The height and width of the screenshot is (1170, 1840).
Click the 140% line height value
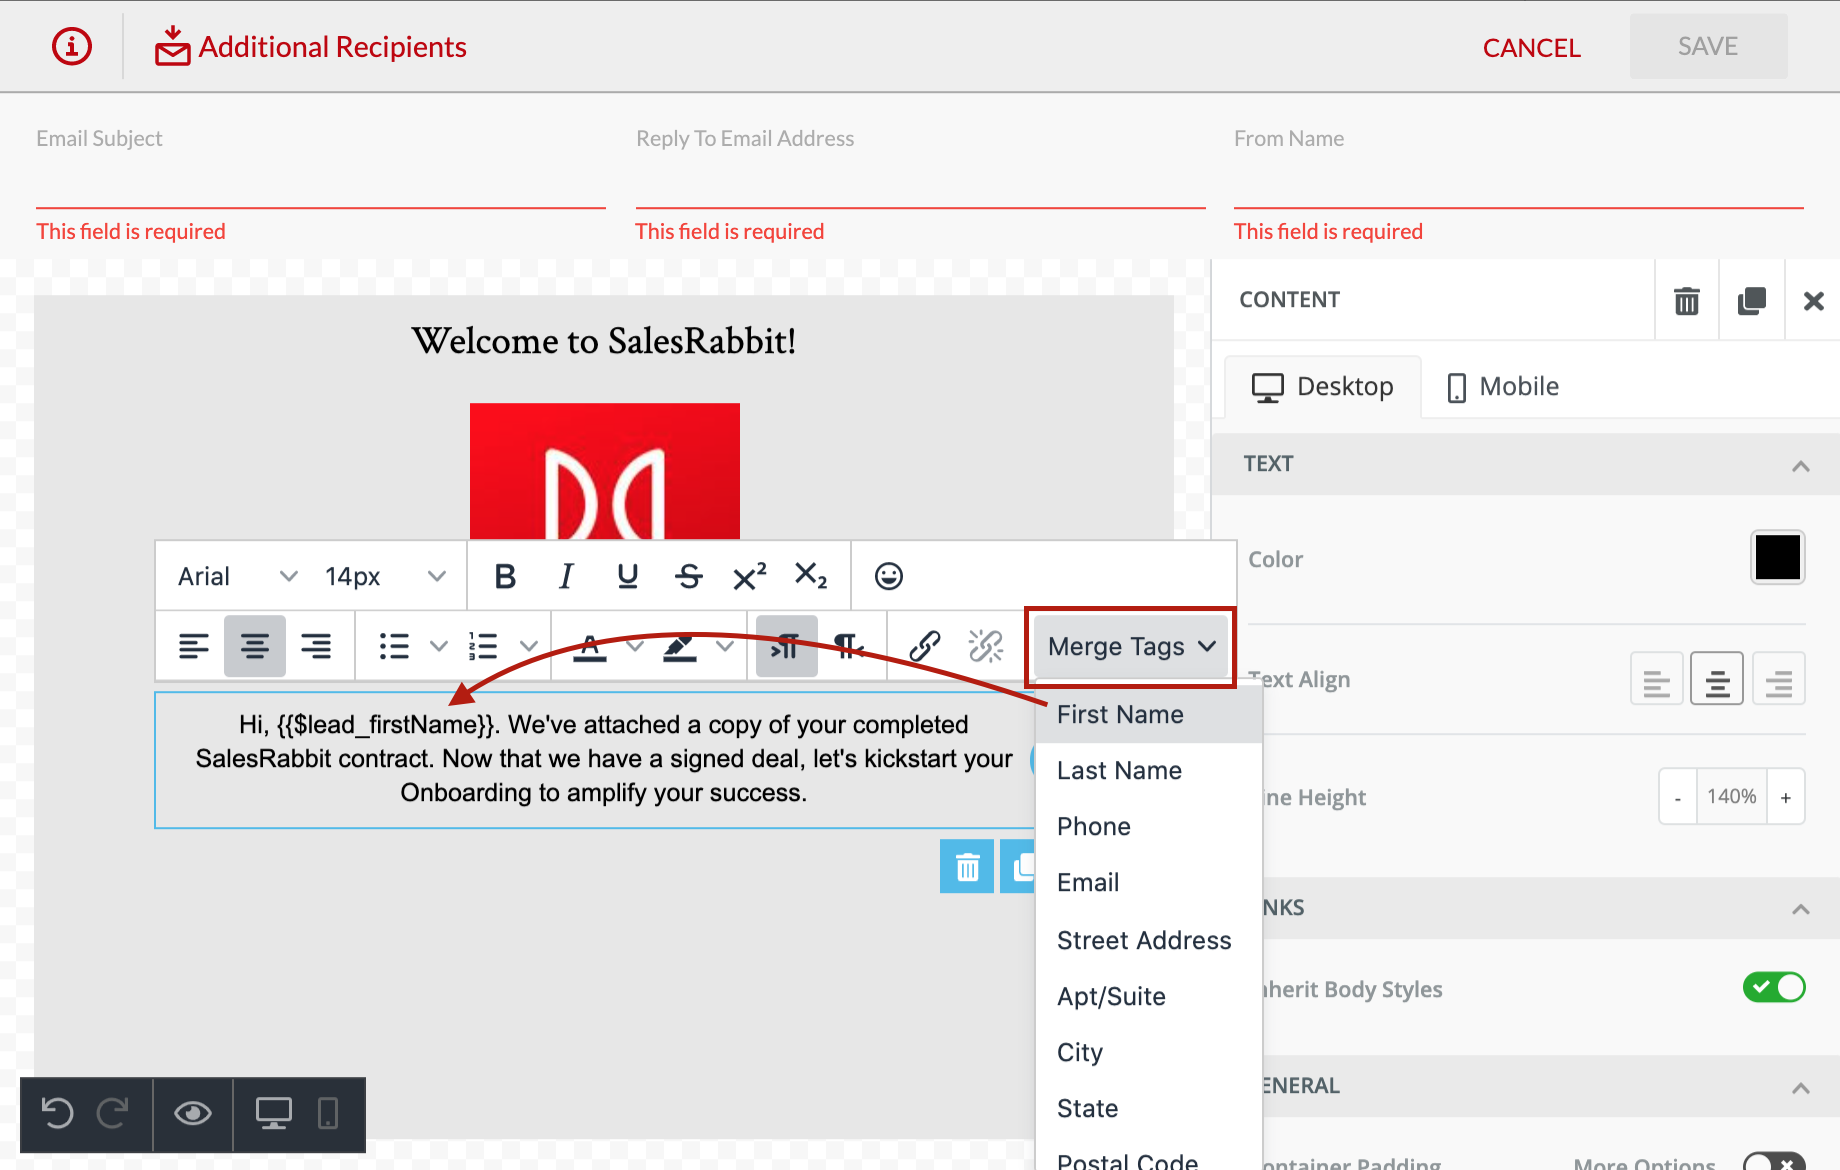(1732, 797)
